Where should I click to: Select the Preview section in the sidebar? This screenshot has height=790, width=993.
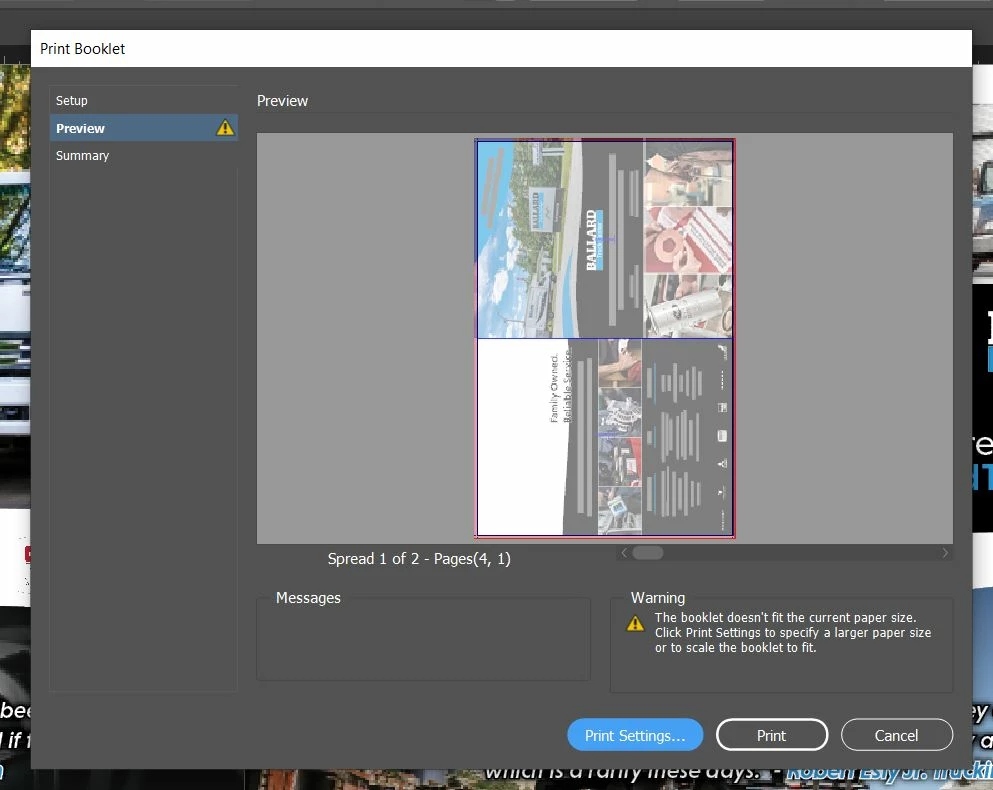(x=144, y=128)
